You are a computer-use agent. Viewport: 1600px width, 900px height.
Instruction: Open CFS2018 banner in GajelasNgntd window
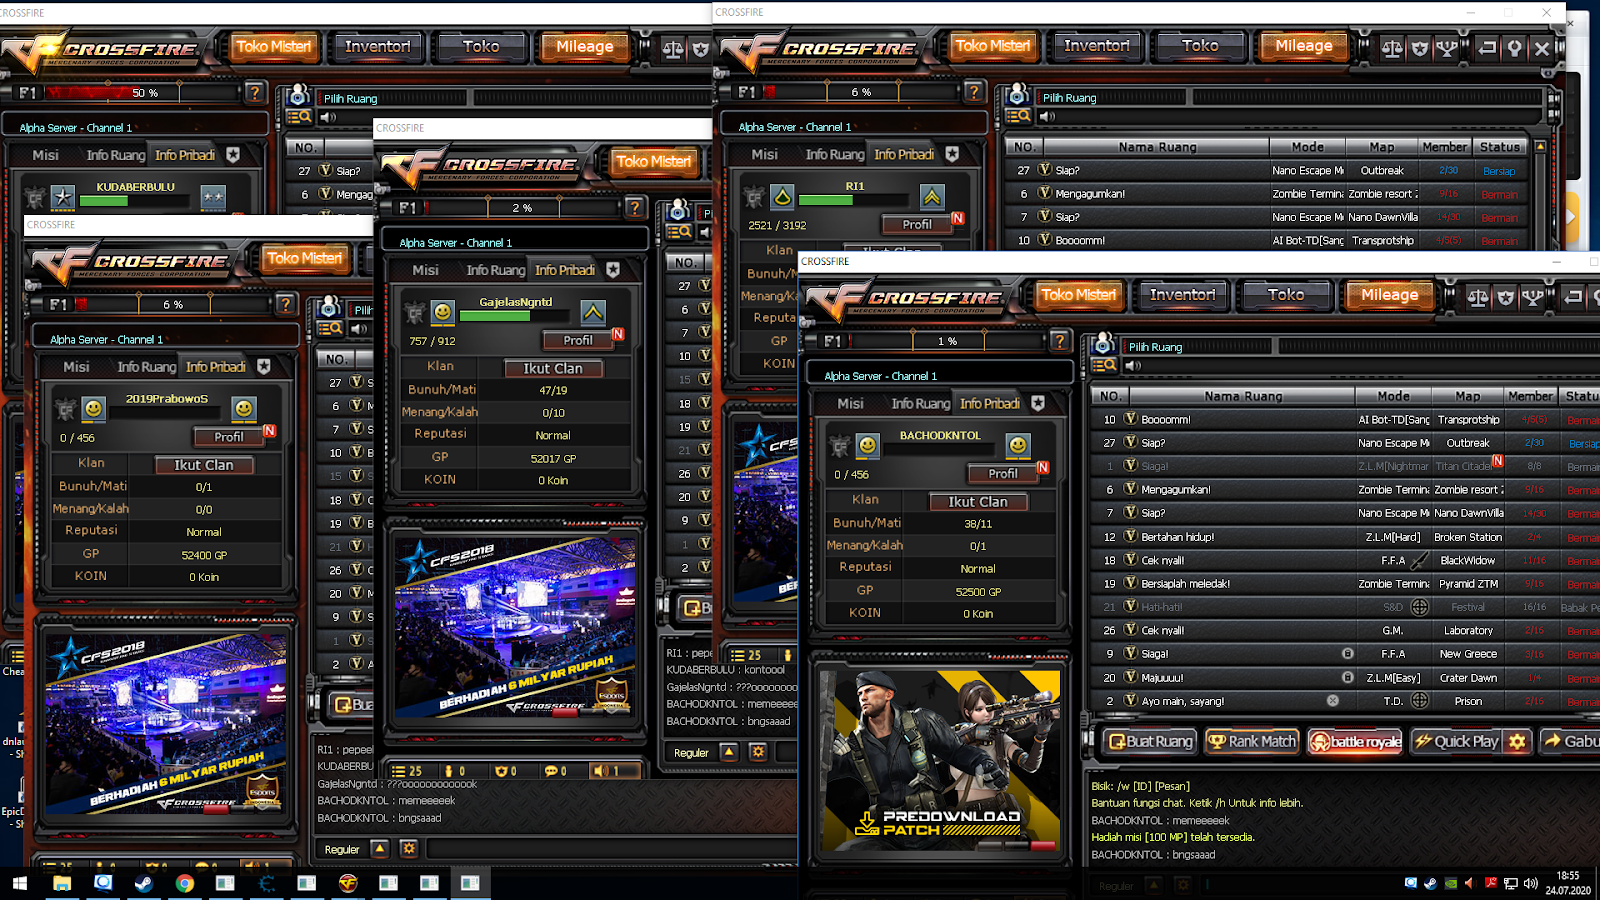(x=515, y=627)
